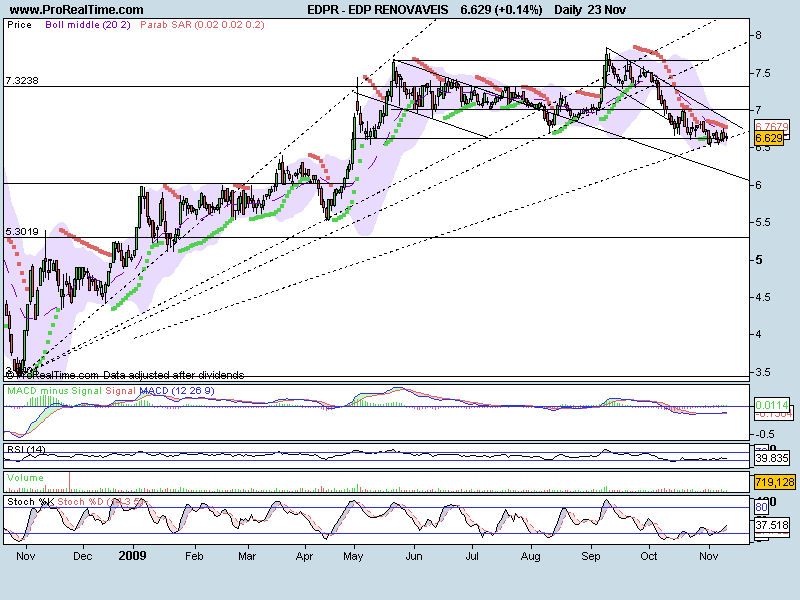This screenshot has width=800, height=600.
Task: Click the Nov label preceding Dec on time axis
Action: click(x=26, y=556)
